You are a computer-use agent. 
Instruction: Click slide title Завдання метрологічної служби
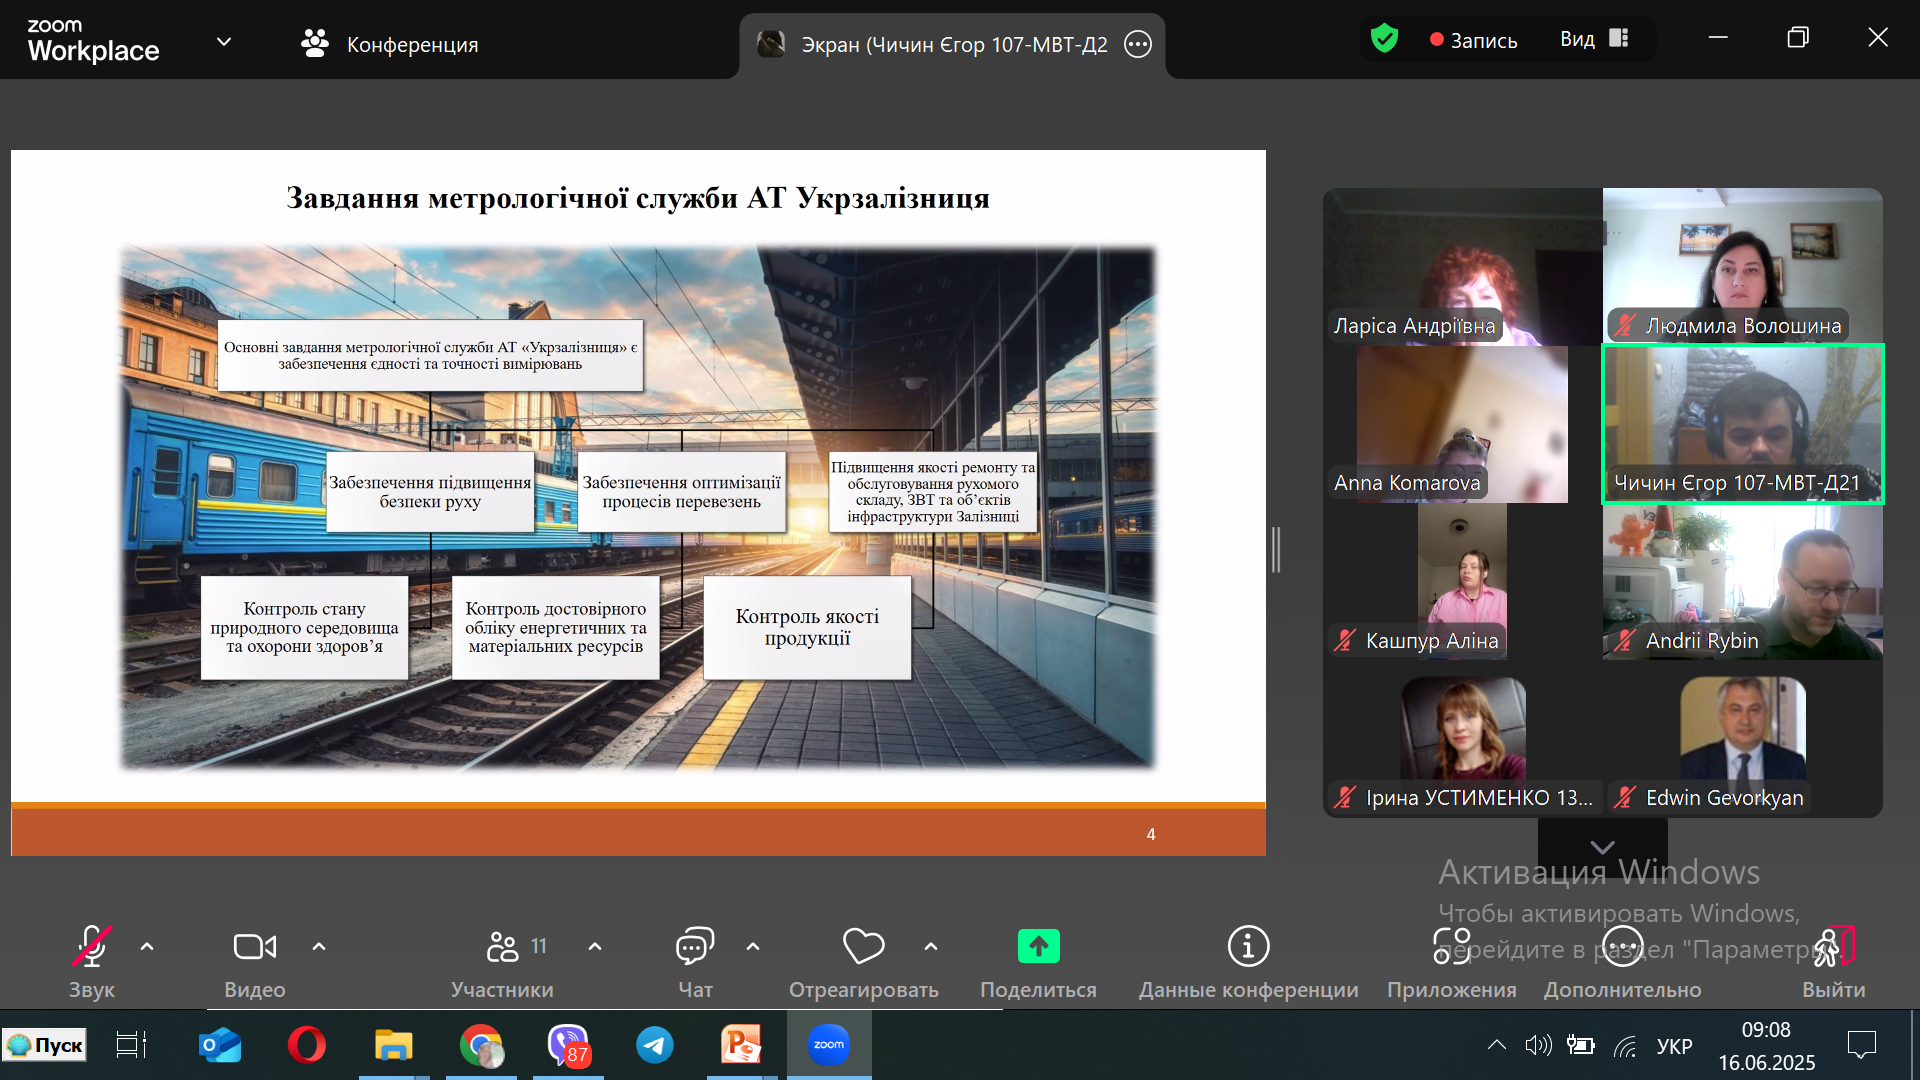[x=638, y=198]
